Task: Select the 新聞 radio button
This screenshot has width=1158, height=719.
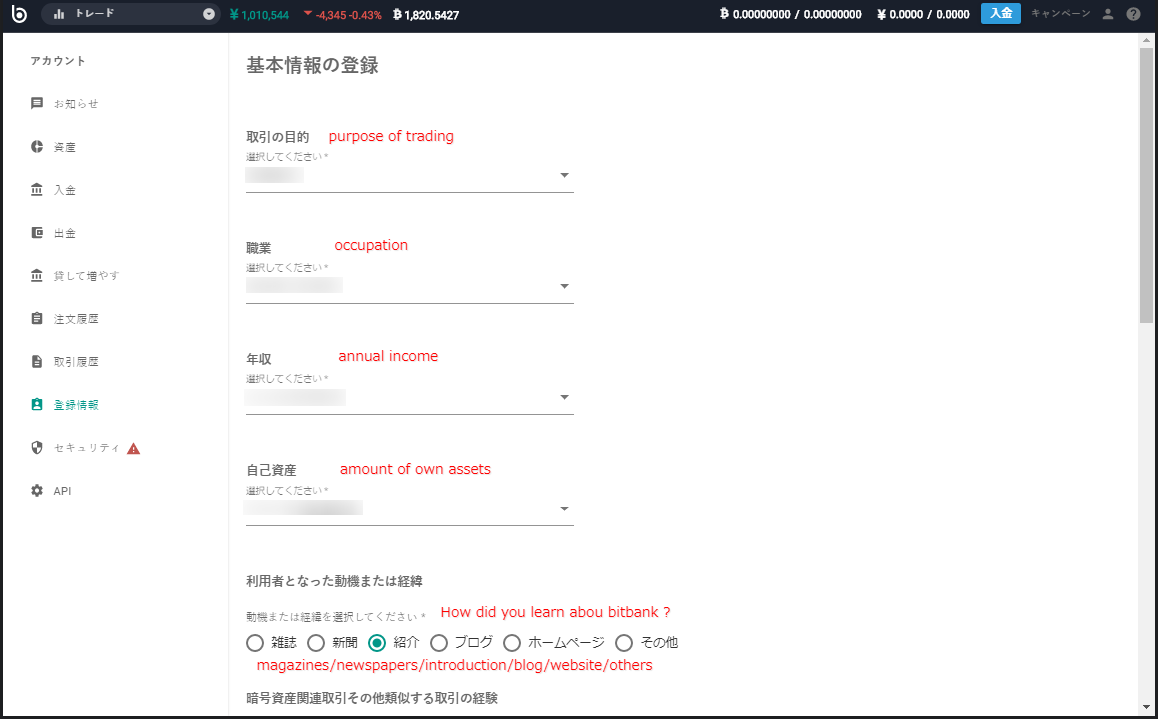Action: 316,643
